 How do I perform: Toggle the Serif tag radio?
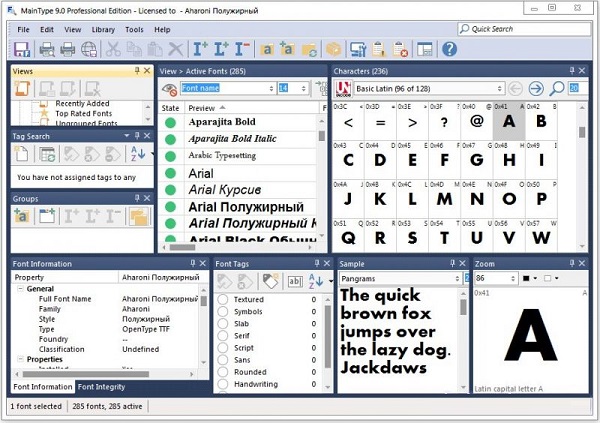(223, 336)
